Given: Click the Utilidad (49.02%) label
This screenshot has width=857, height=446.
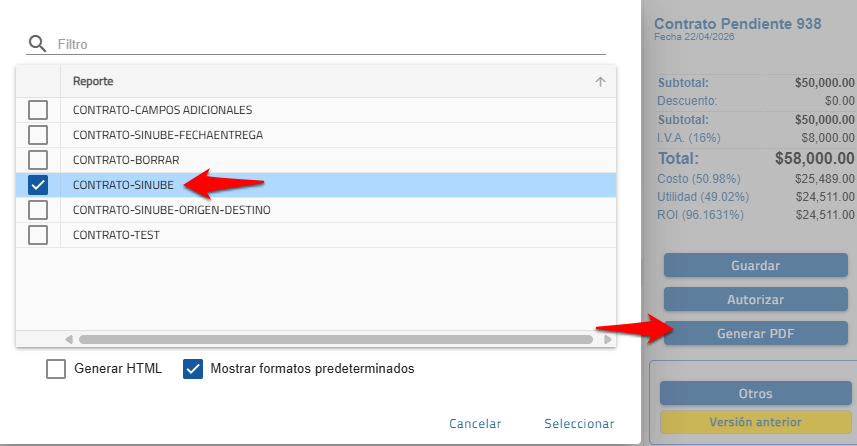Looking at the screenshot, I should tap(703, 197).
